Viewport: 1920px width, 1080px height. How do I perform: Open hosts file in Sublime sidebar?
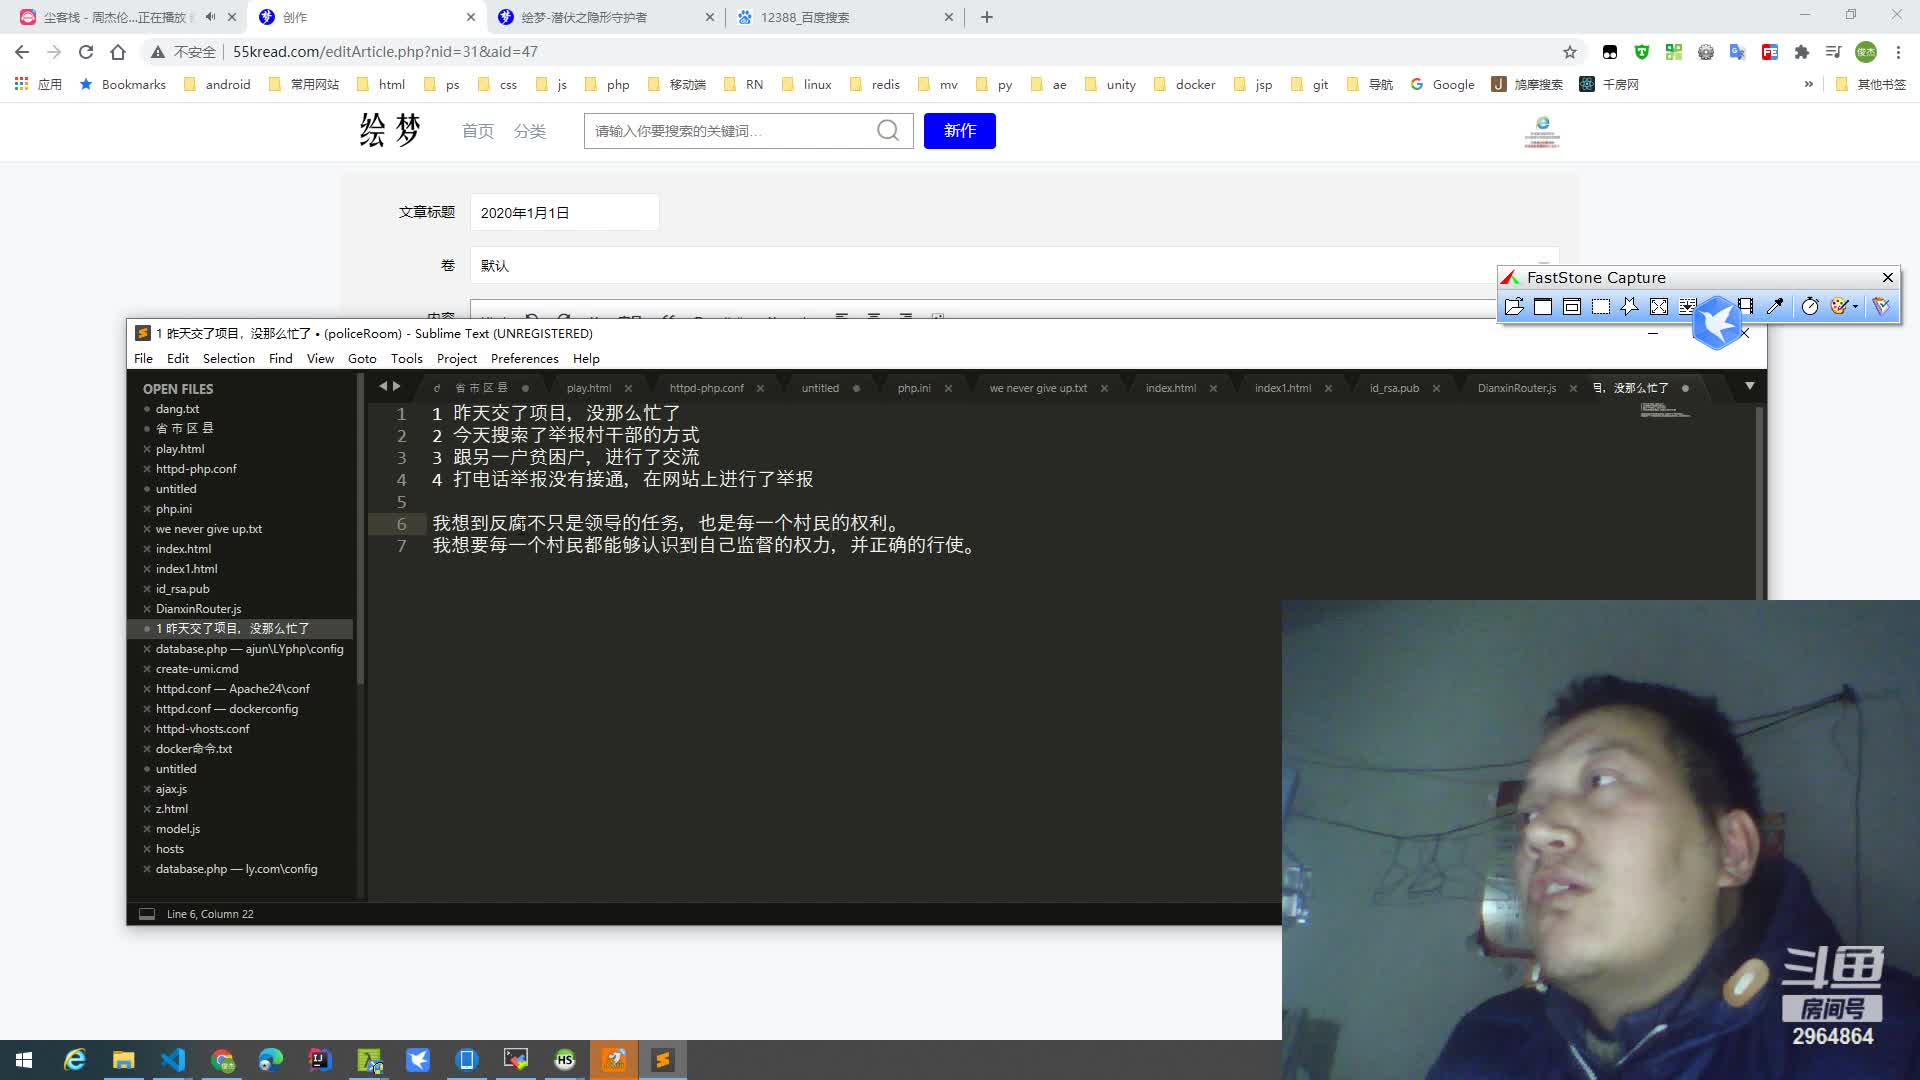[170, 849]
